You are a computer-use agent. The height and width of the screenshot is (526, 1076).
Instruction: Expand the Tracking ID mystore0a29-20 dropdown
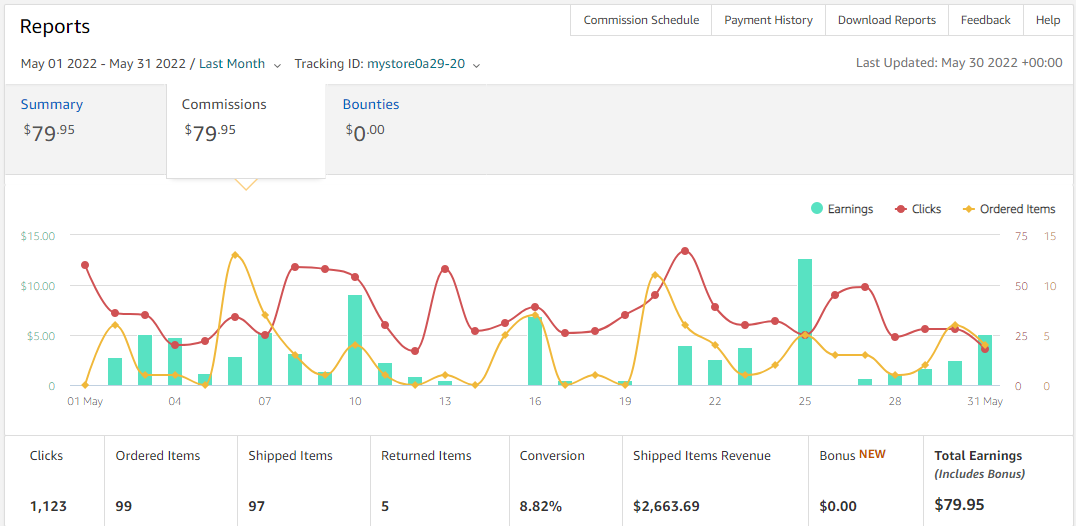(476, 65)
